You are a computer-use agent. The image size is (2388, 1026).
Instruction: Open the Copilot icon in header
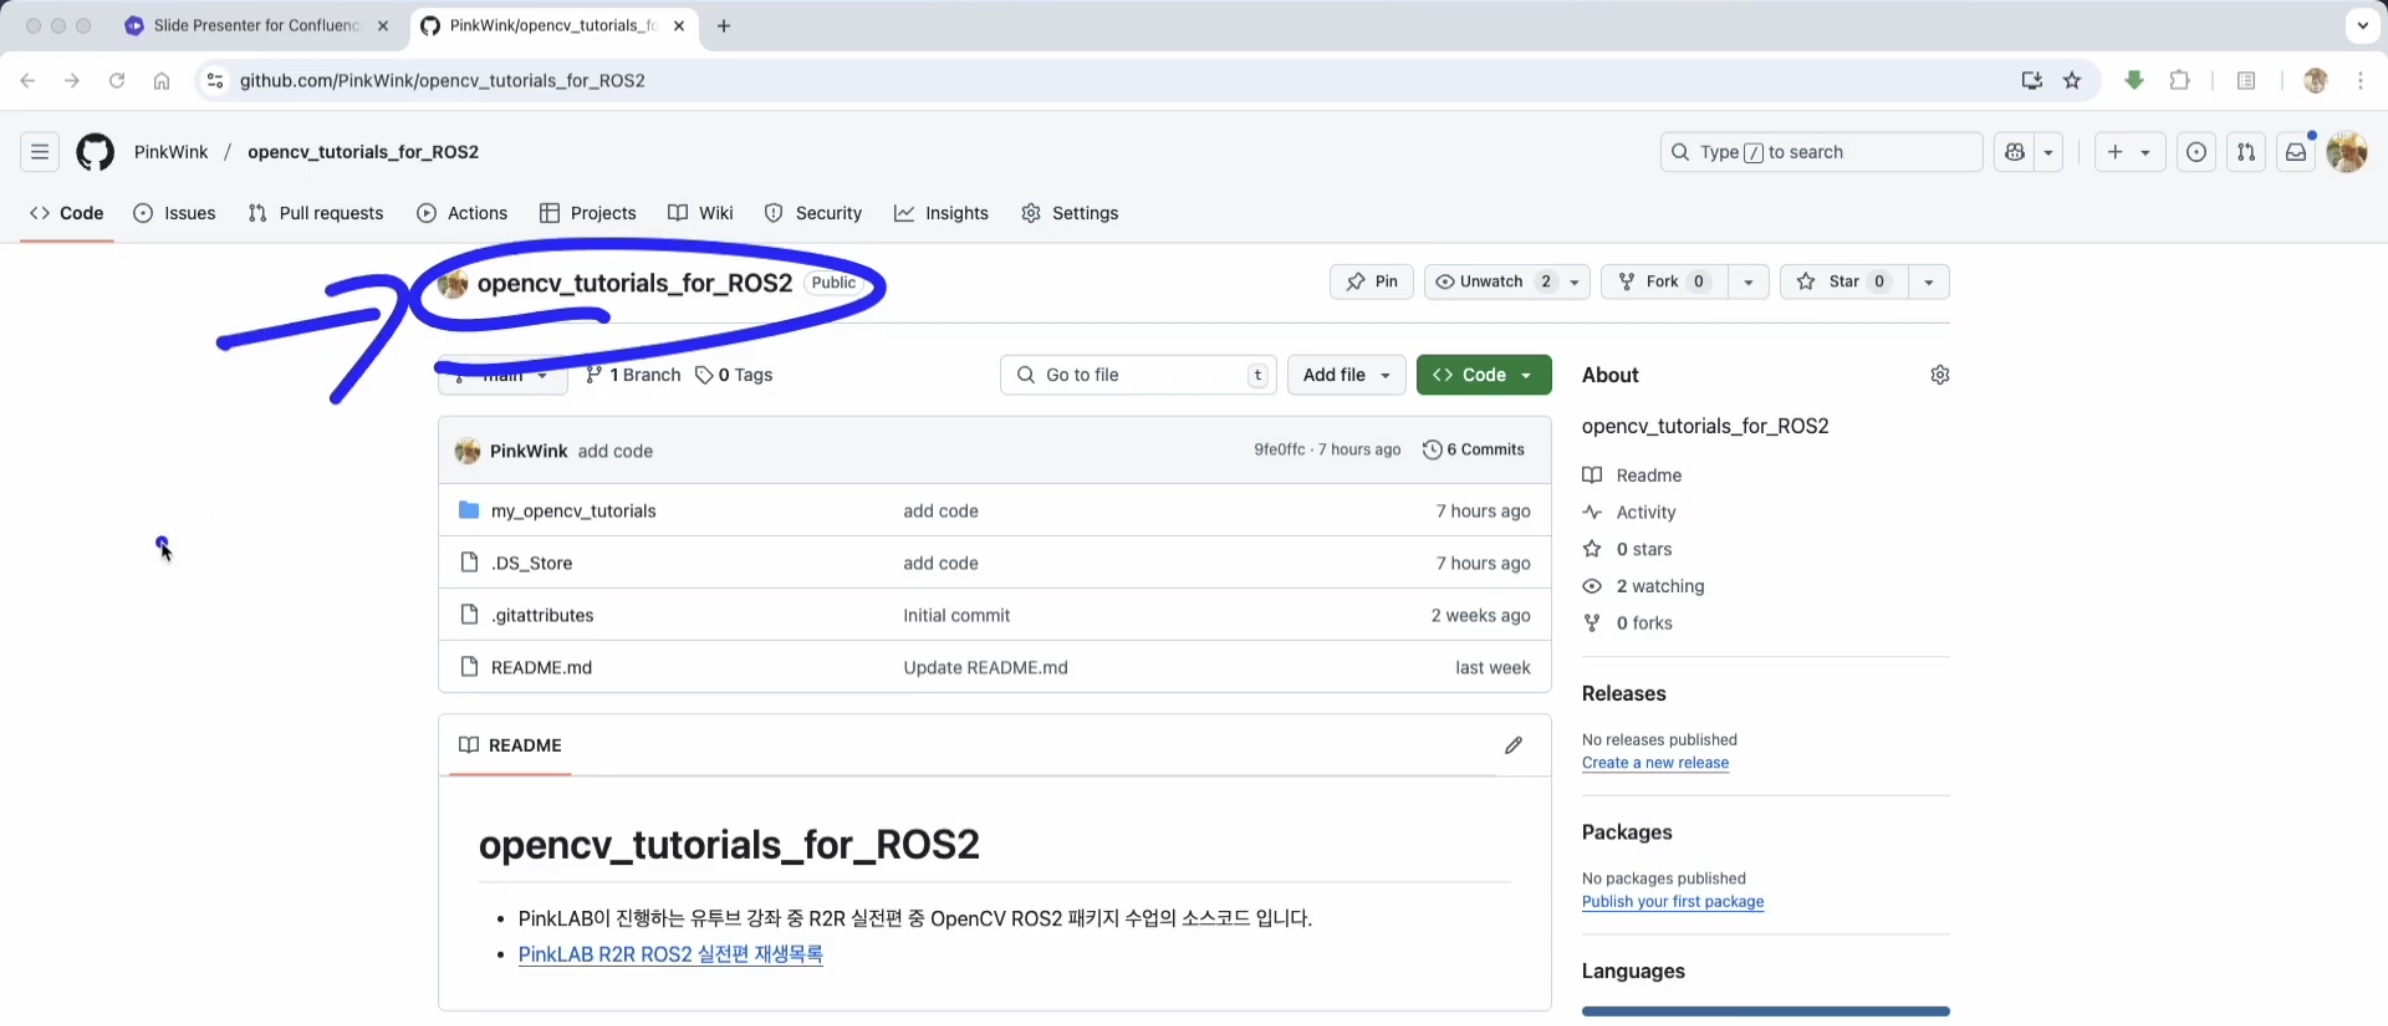pyautogui.click(x=2014, y=152)
